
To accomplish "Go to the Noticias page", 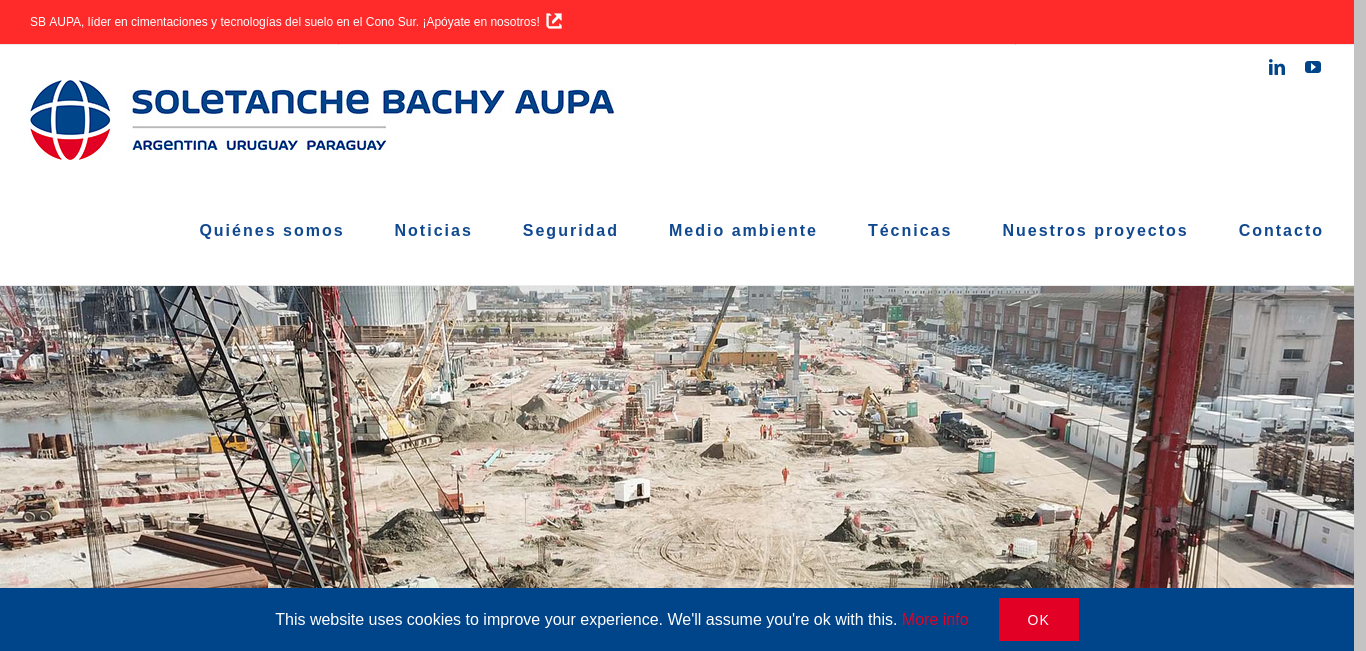I will (x=433, y=231).
